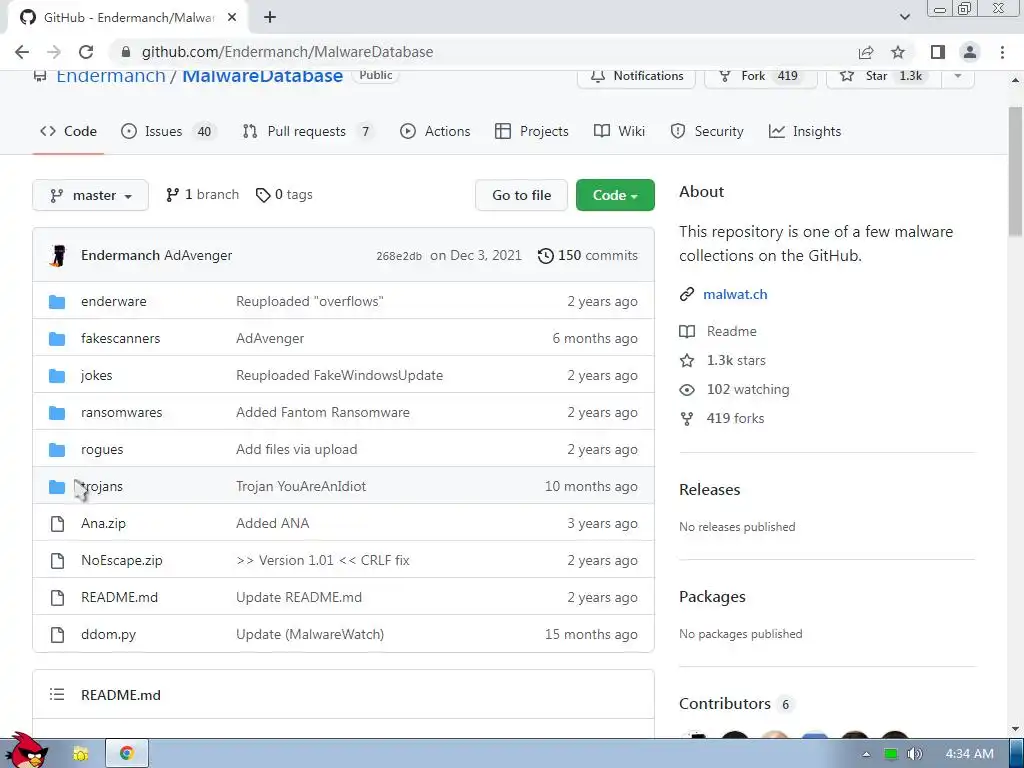Open the trojans folder
The height and width of the screenshot is (768, 1024).
pyautogui.click(x=102, y=487)
